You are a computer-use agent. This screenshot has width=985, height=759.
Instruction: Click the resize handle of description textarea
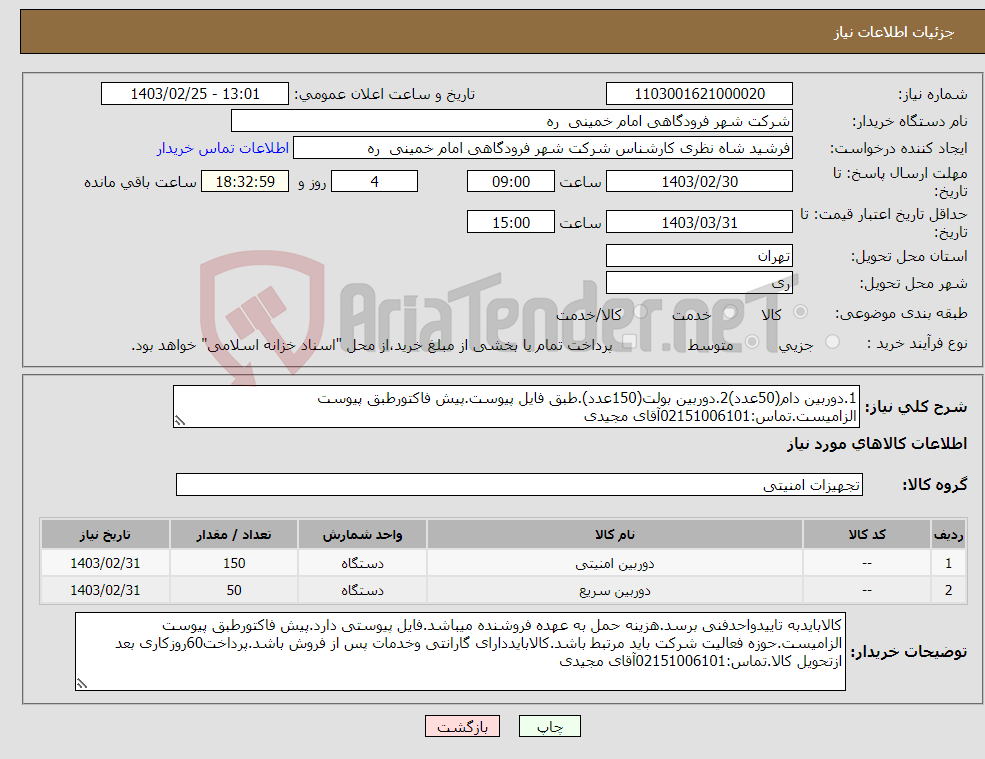tap(180, 421)
